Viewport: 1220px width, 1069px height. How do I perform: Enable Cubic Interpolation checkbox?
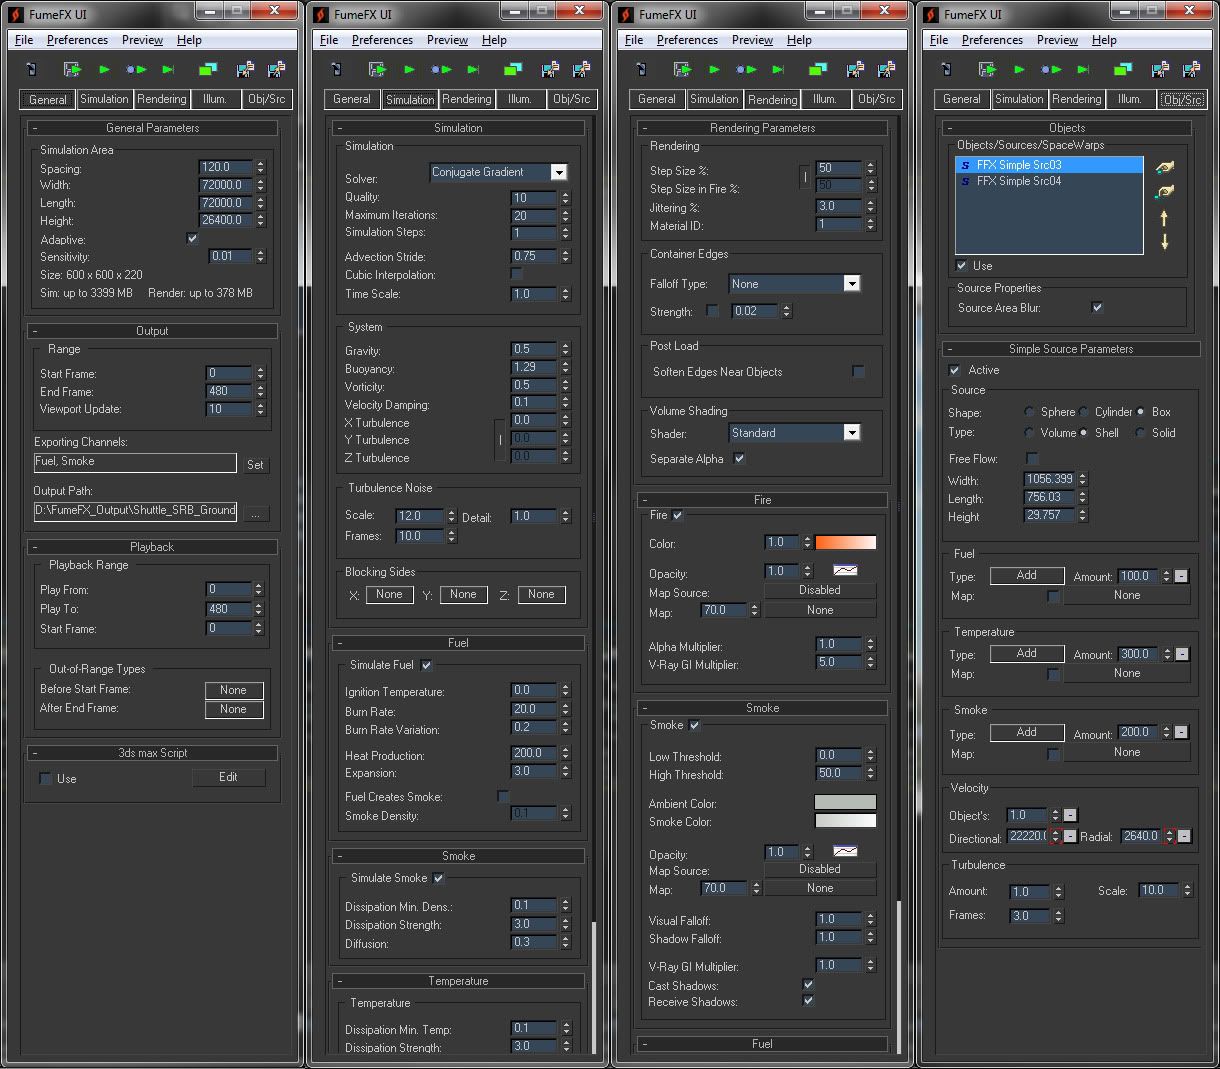pyautogui.click(x=517, y=274)
